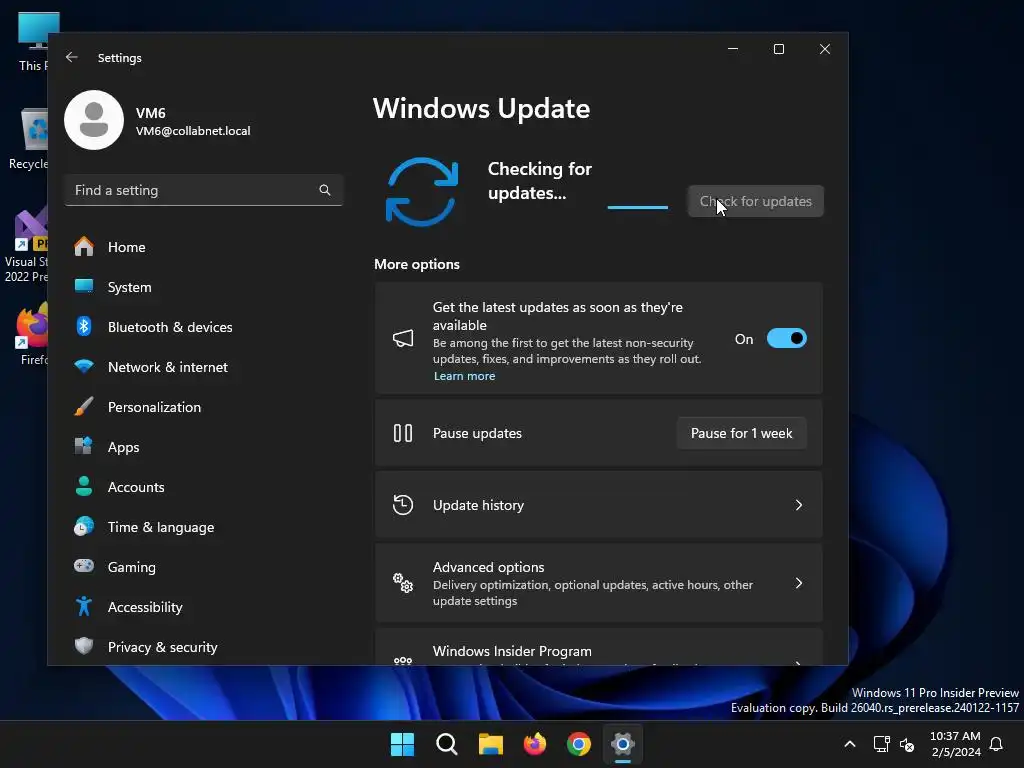Open Accessibility settings page
1024x768 pixels.
tap(145, 607)
